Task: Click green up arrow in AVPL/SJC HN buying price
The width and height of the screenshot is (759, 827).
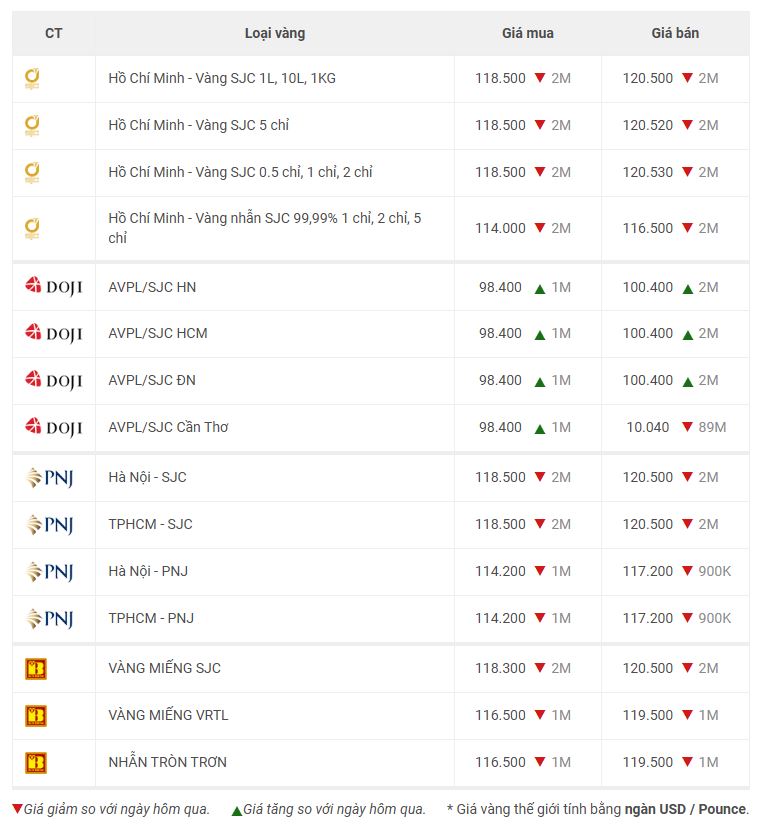Action: point(540,288)
